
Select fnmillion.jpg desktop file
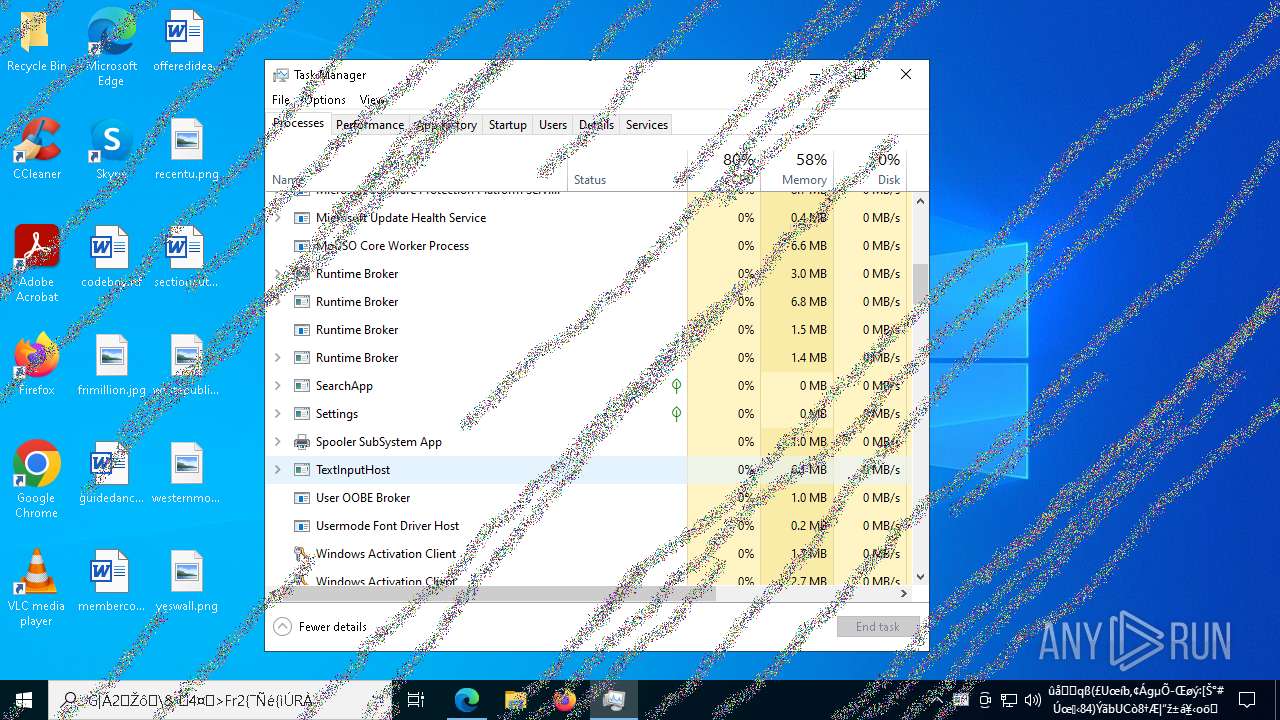click(x=111, y=365)
